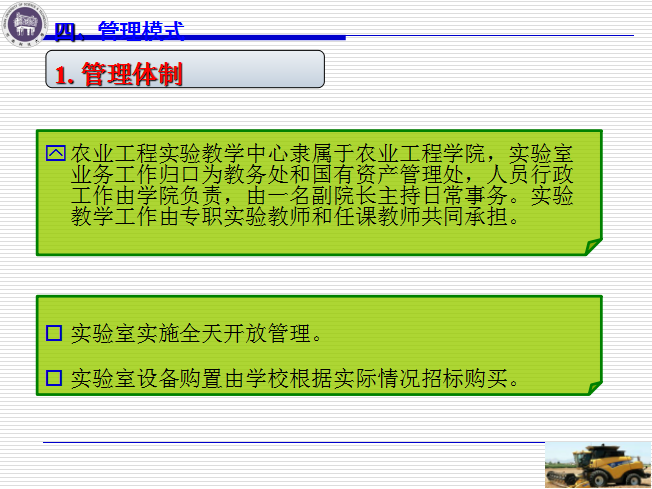Click the square bullet before 实验室实施全天开放管理

click(x=55, y=333)
